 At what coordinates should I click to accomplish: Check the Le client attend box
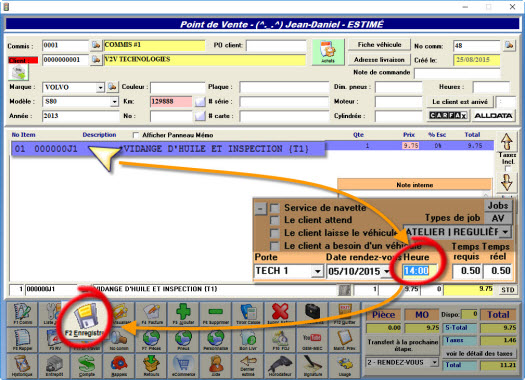tap(275, 220)
